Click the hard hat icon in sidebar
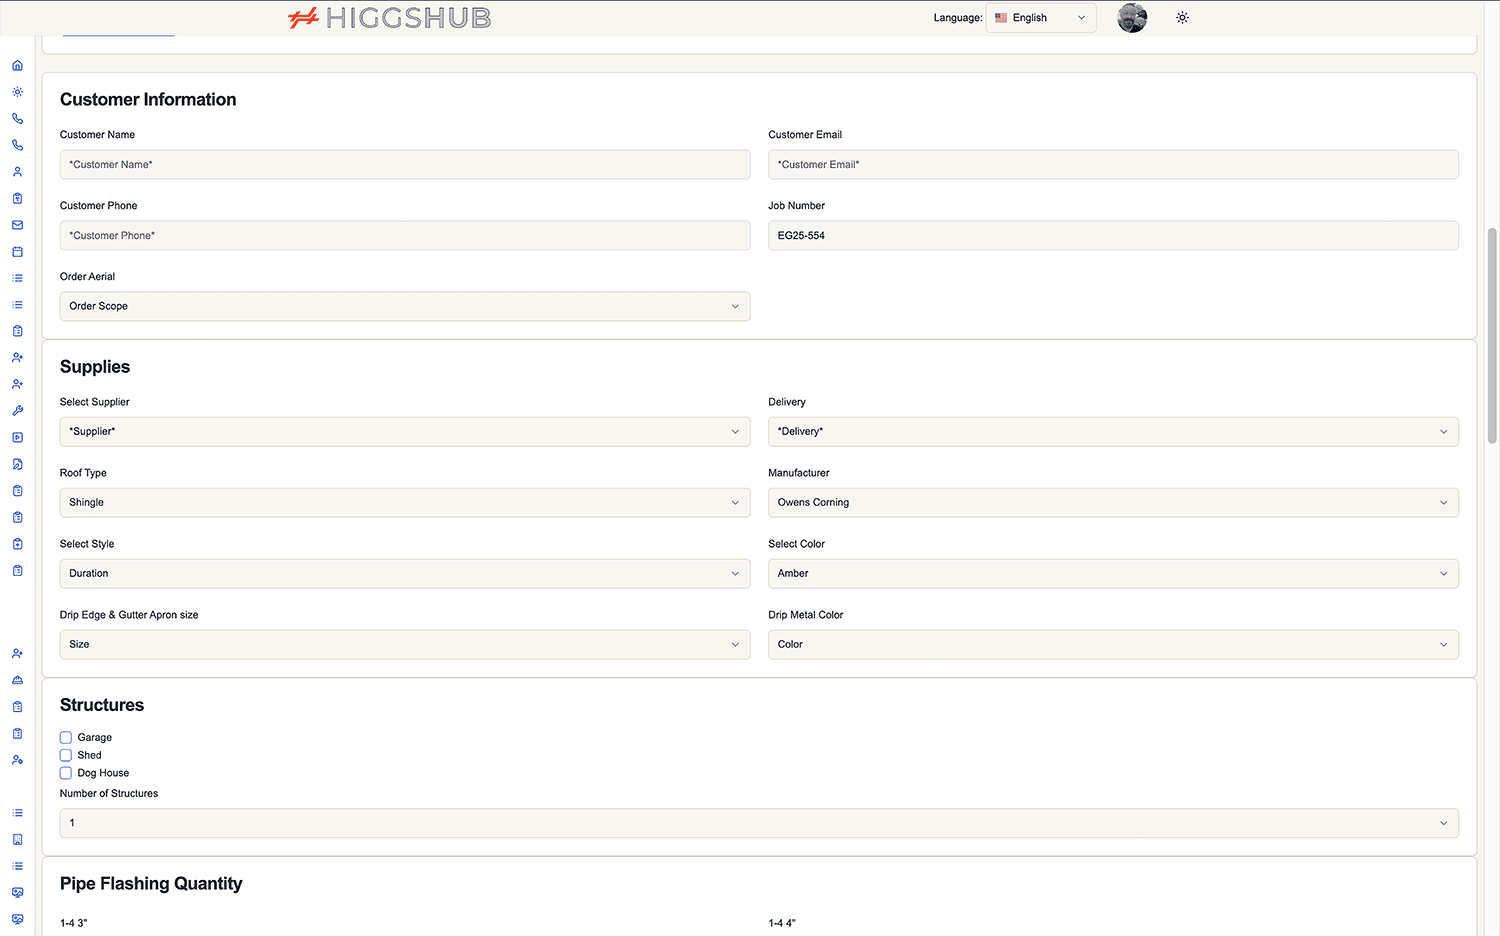 click(x=17, y=680)
